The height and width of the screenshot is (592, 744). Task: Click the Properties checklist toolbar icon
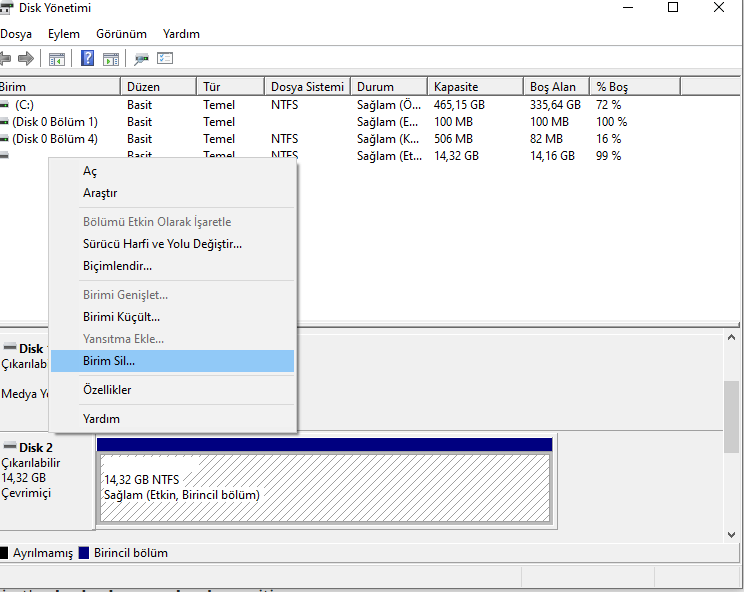(x=165, y=59)
